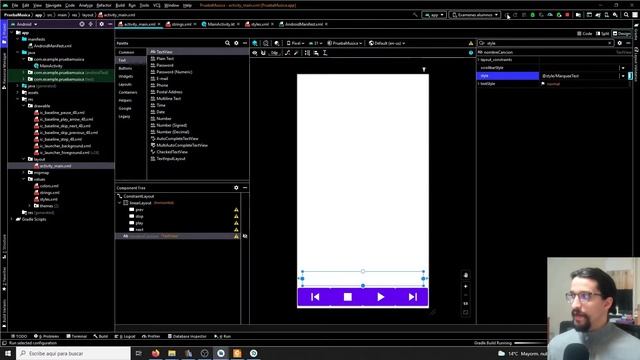Click the red stop button in main toolbar
The width and height of the screenshot is (640, 360).
click(567, 15)
